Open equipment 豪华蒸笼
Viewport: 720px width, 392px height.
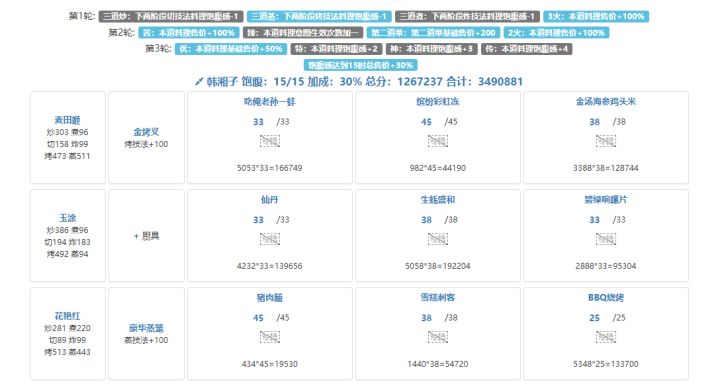(x=146, y=328)
